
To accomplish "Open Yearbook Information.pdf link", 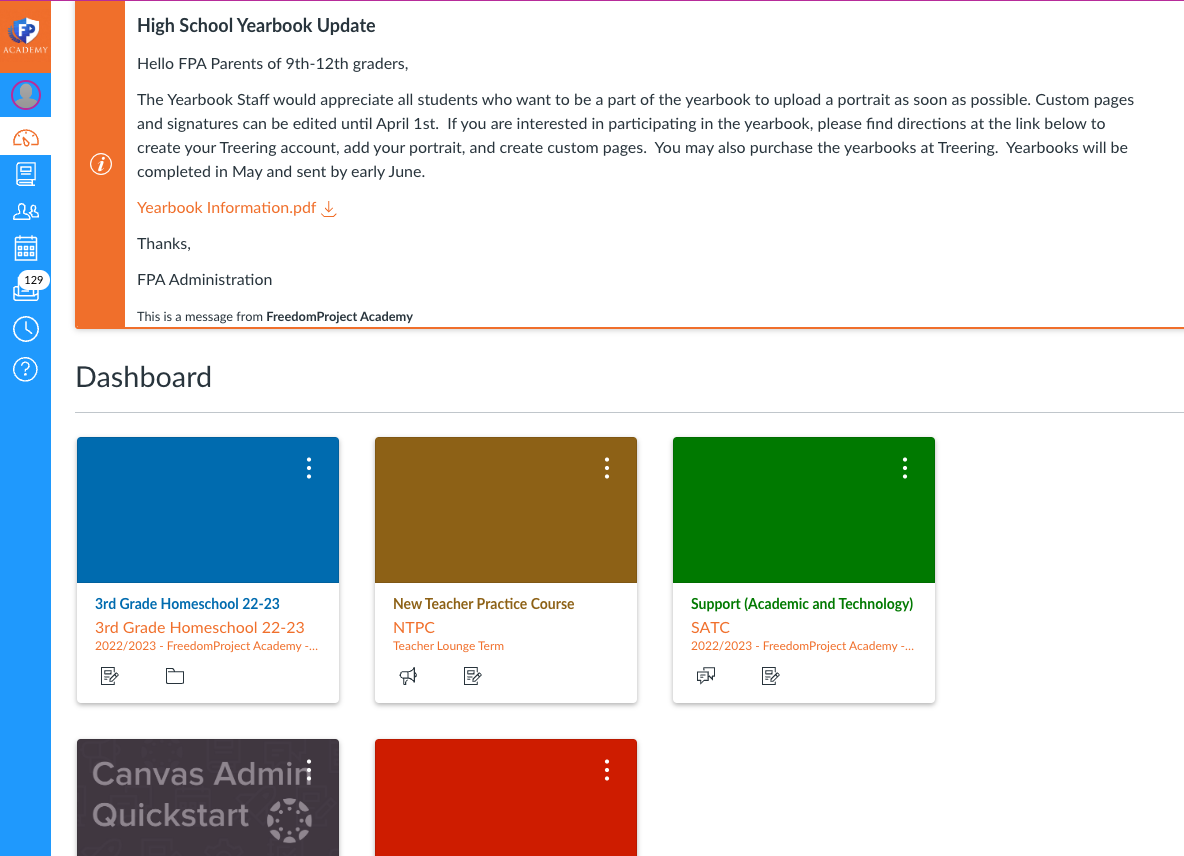I will click(227, 208).
